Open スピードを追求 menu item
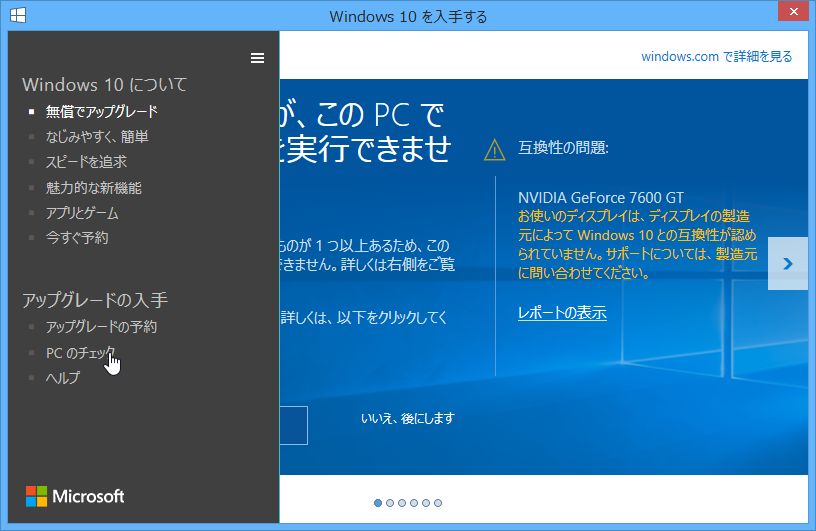Image resolution: width=816 pixels, height=531 pixels. click(x=86, y=161)
